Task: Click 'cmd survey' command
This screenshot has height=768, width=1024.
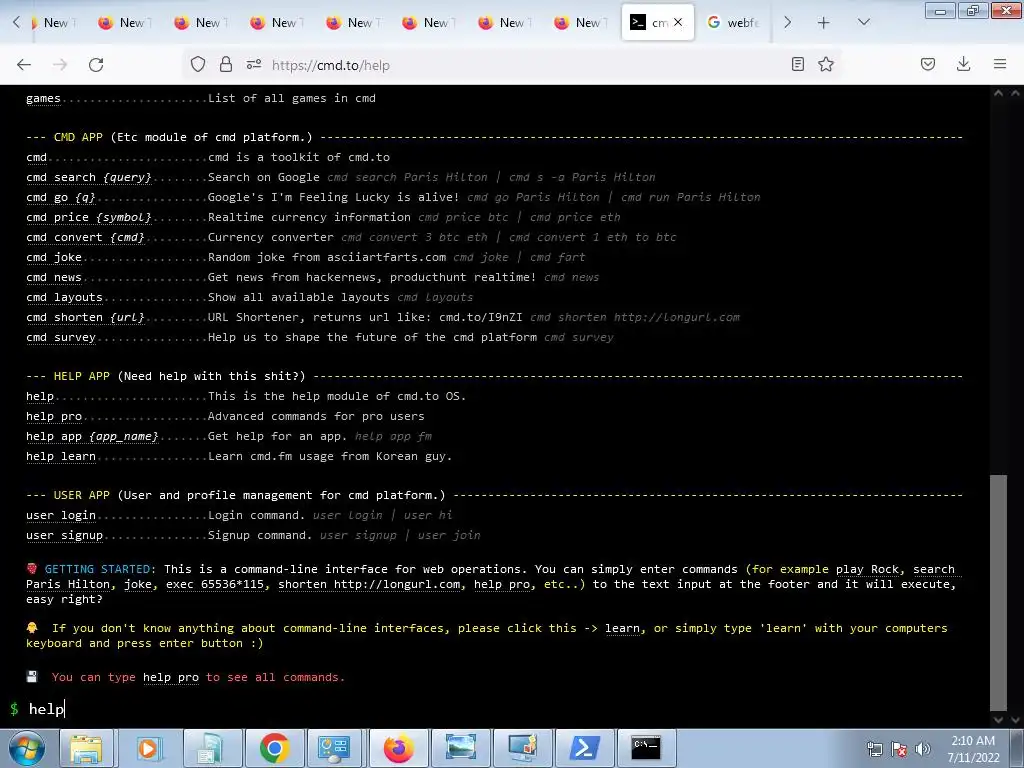Action: (x=61, y=338)
